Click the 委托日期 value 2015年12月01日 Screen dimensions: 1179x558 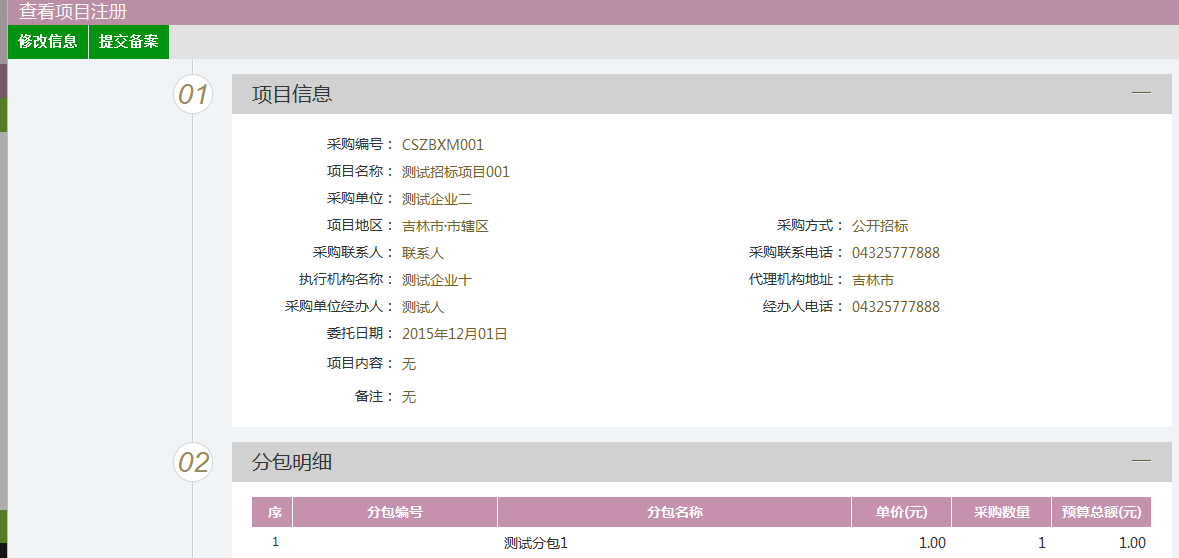pyautogui.click(x=455, y=334)
